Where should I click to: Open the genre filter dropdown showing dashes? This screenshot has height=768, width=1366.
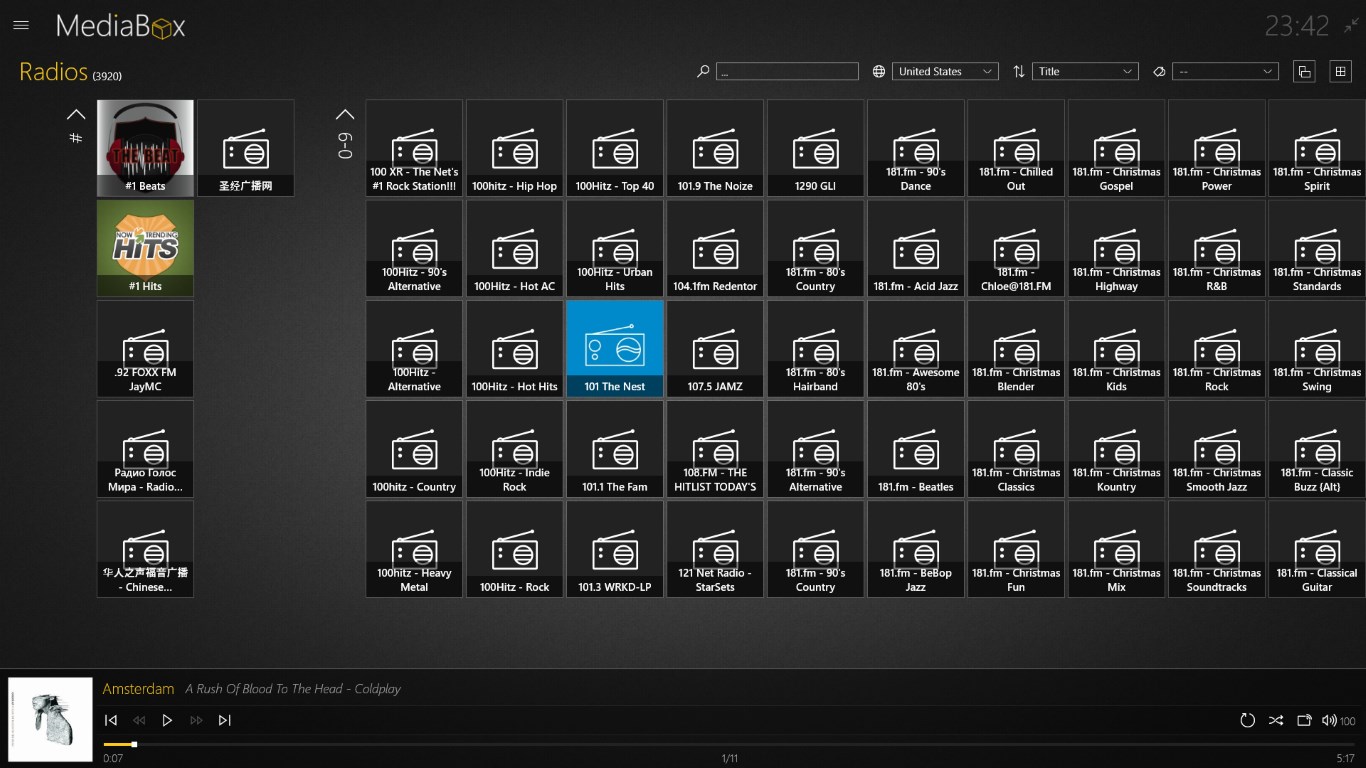pyautogui.click(x=1225, y=71)
